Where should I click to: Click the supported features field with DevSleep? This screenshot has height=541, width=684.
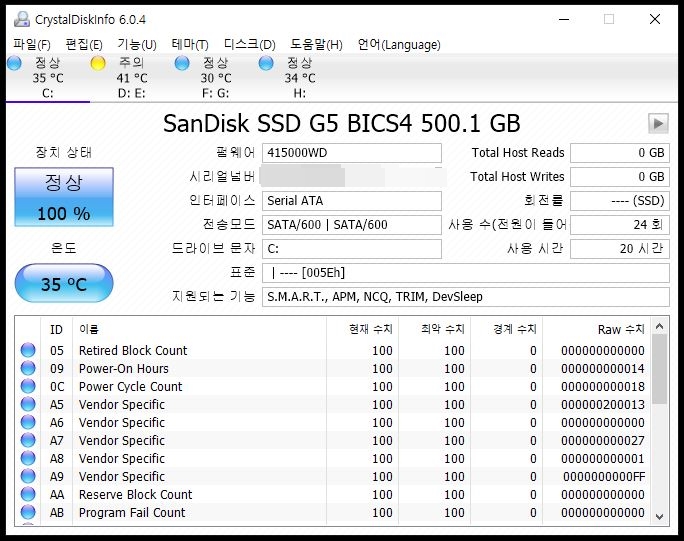click(x=465, y=297)
